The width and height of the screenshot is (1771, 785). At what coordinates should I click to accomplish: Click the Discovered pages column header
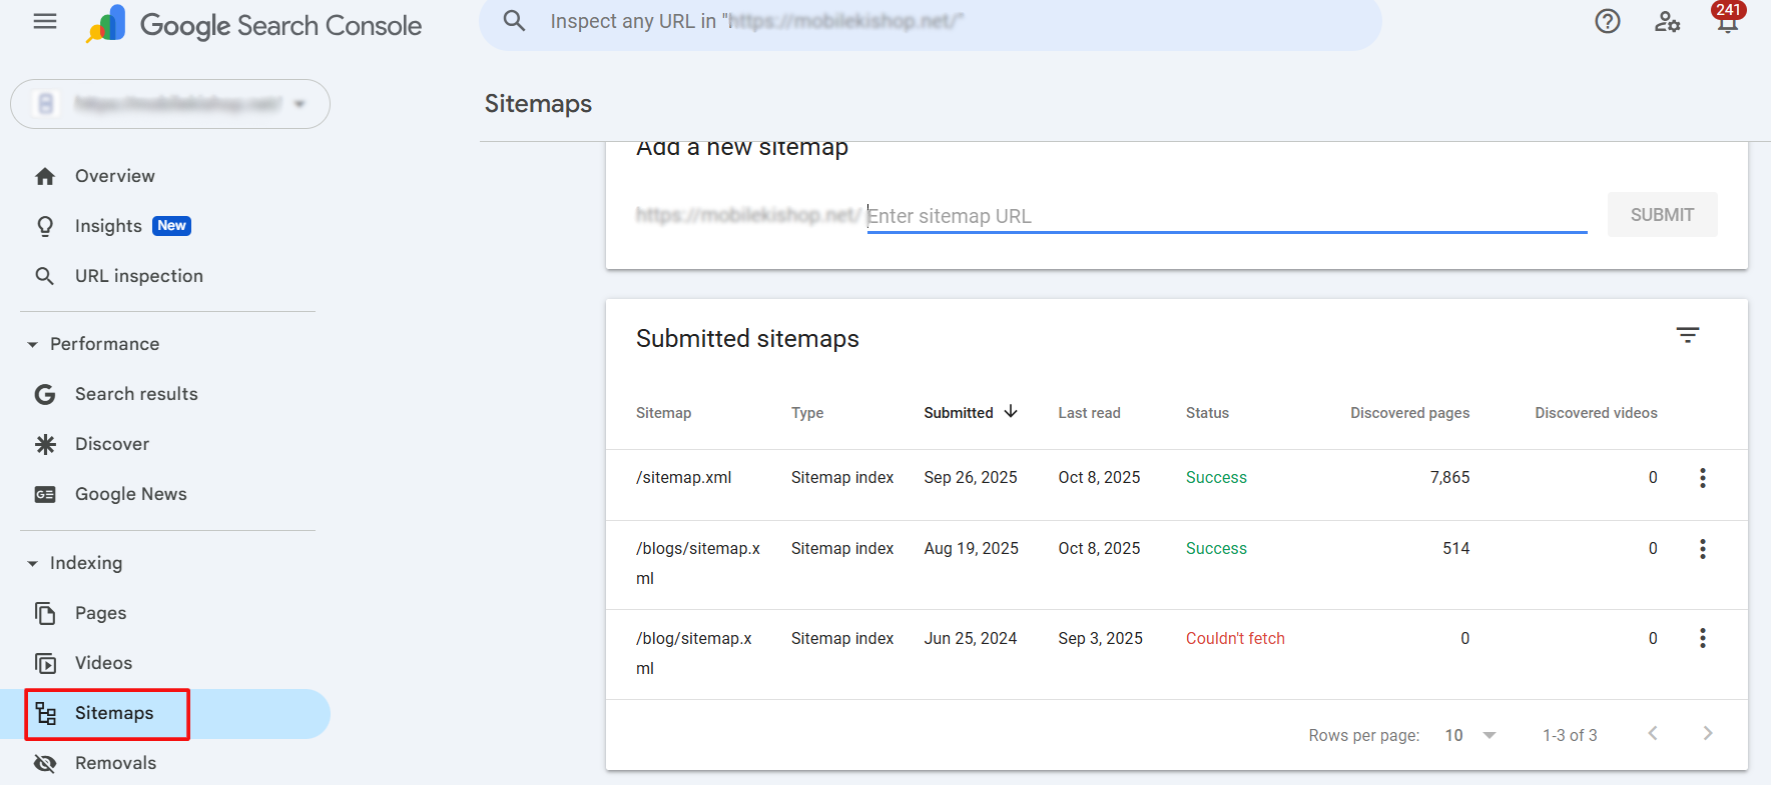[1410, 413]
